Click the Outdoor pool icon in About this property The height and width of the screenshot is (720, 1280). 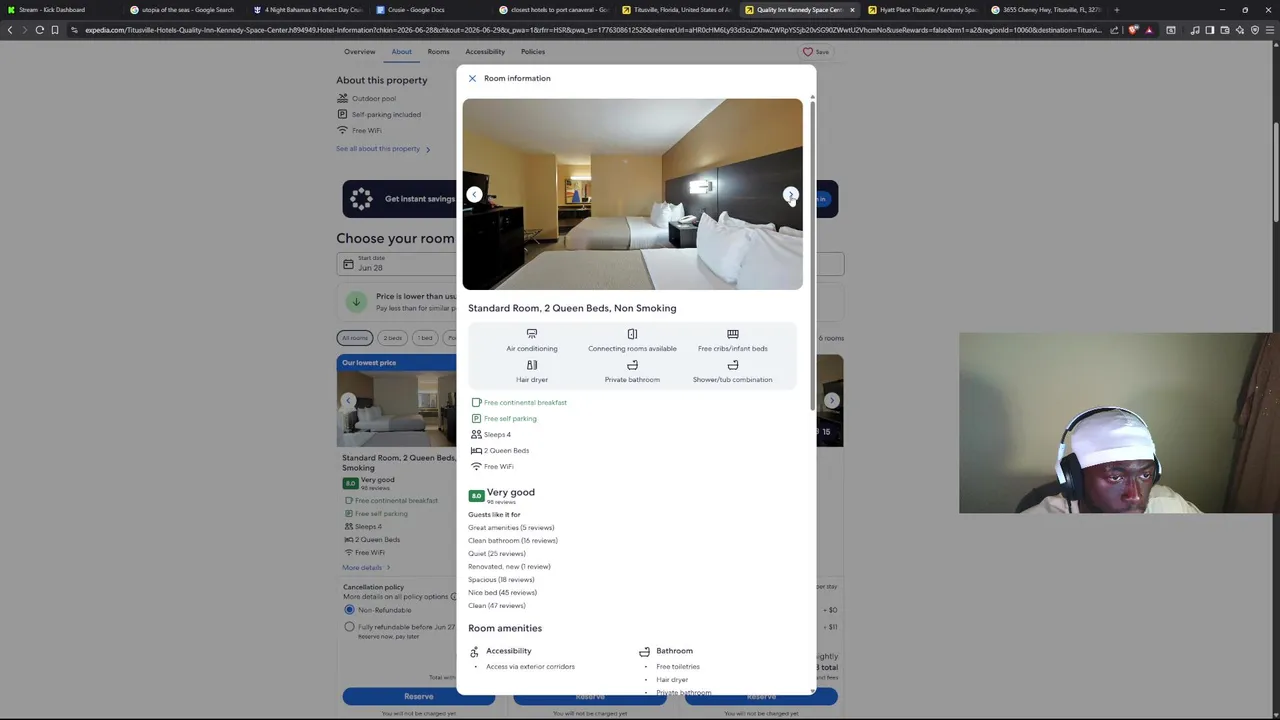click(x=342, y=98)
